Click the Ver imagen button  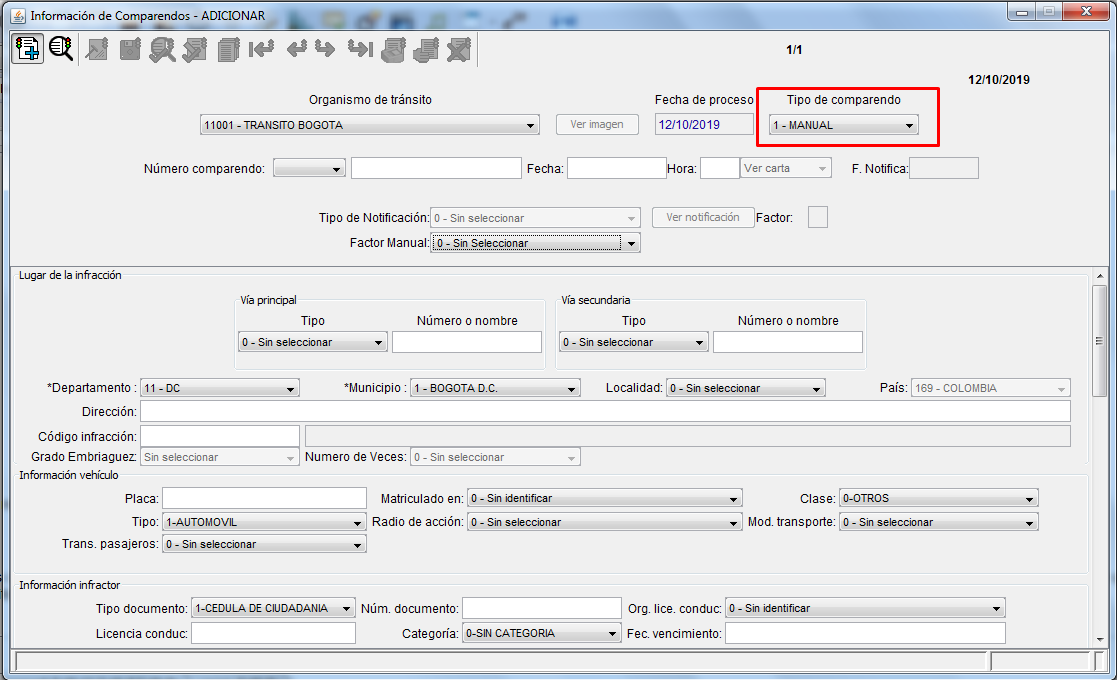[x=597, y=124]
